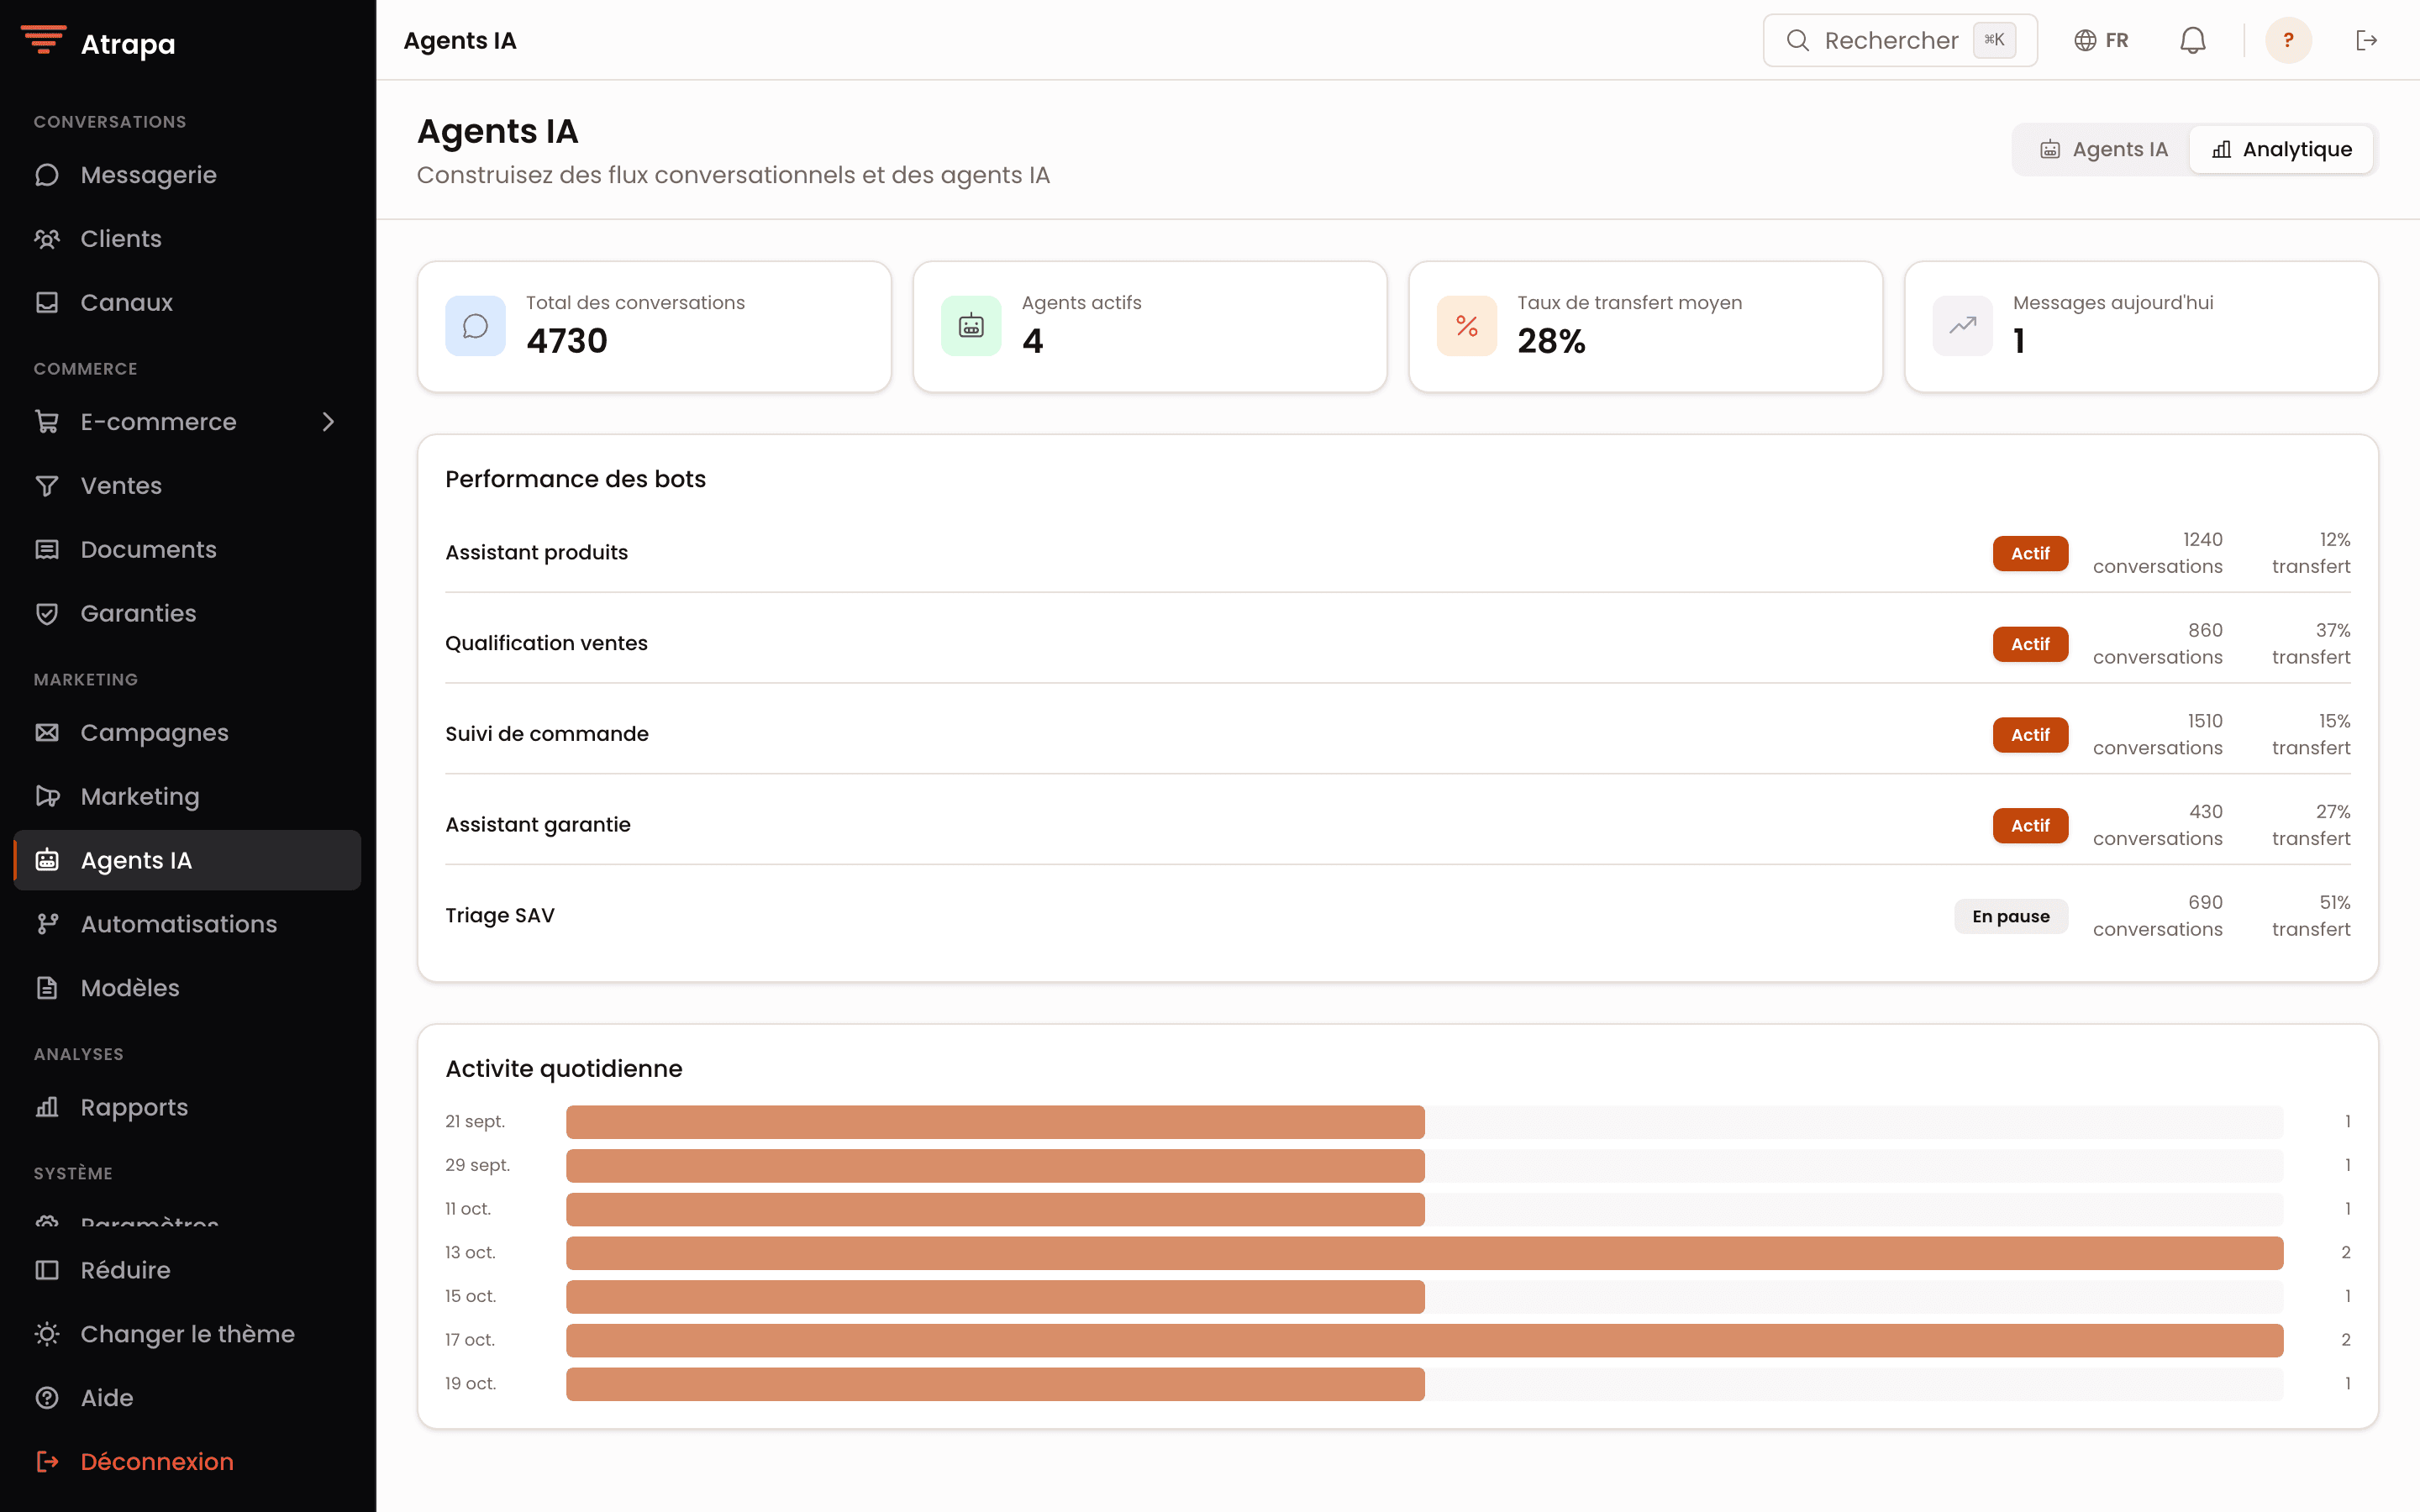The height and width of the screenshot is (1512, 2420).
Task: Open the FR language selector
Action: 2101,40
